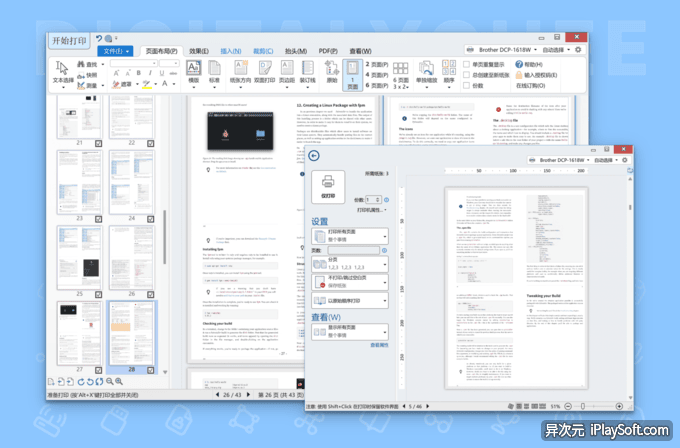
Task: Click the 装订线 binding gutter icon
Action: click(307, 68)
